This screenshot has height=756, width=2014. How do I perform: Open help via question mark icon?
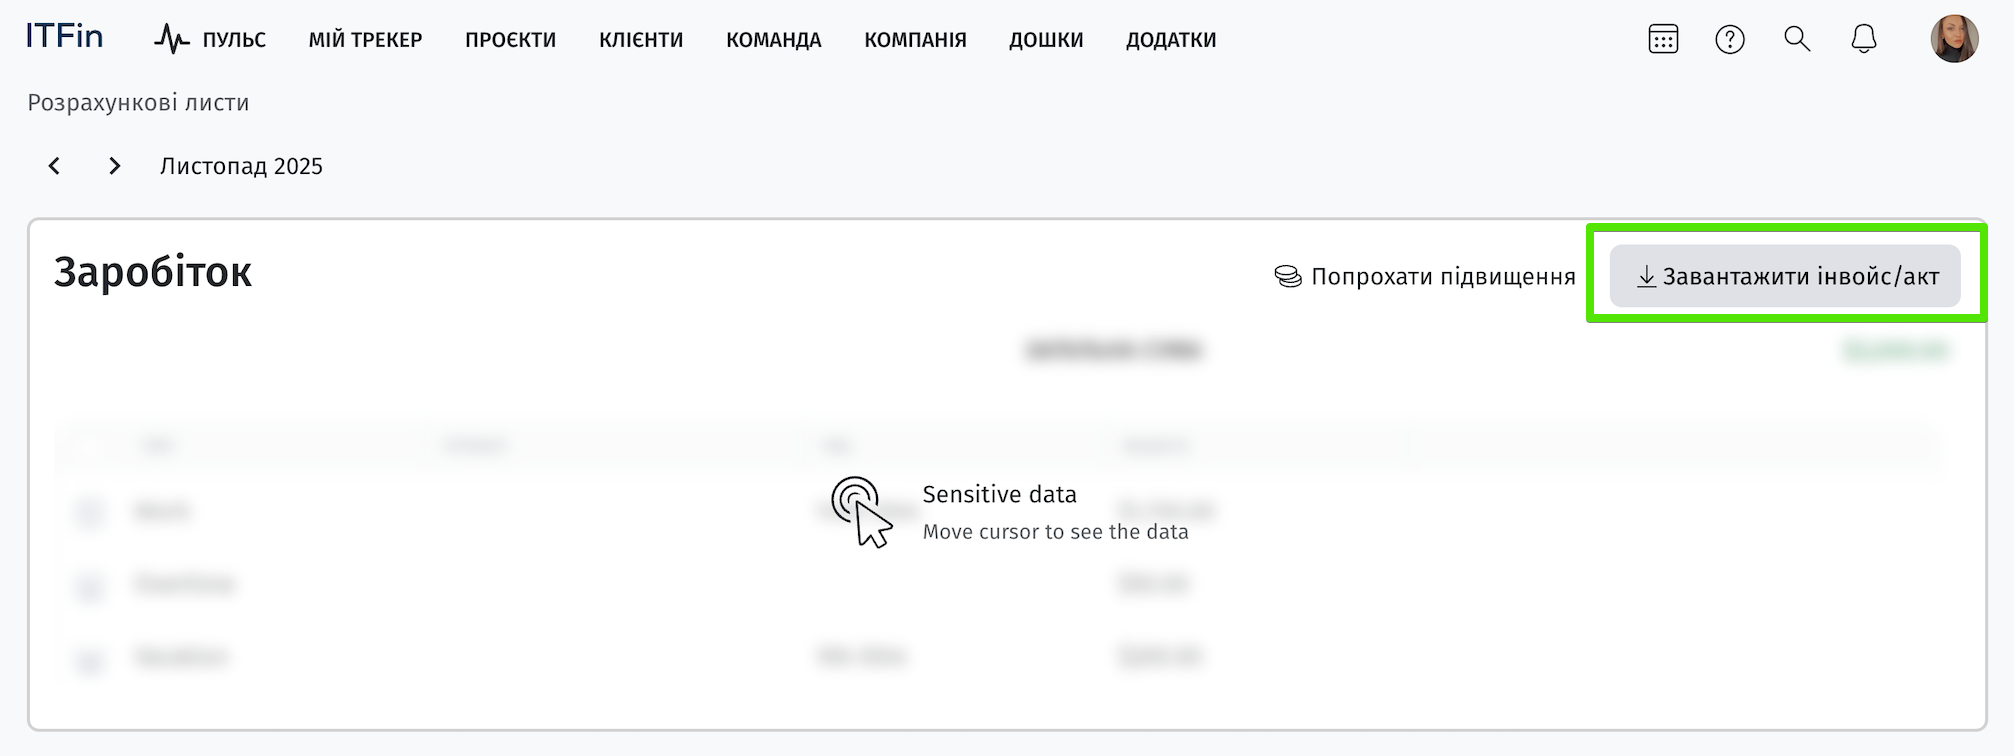click(1729, 40)
